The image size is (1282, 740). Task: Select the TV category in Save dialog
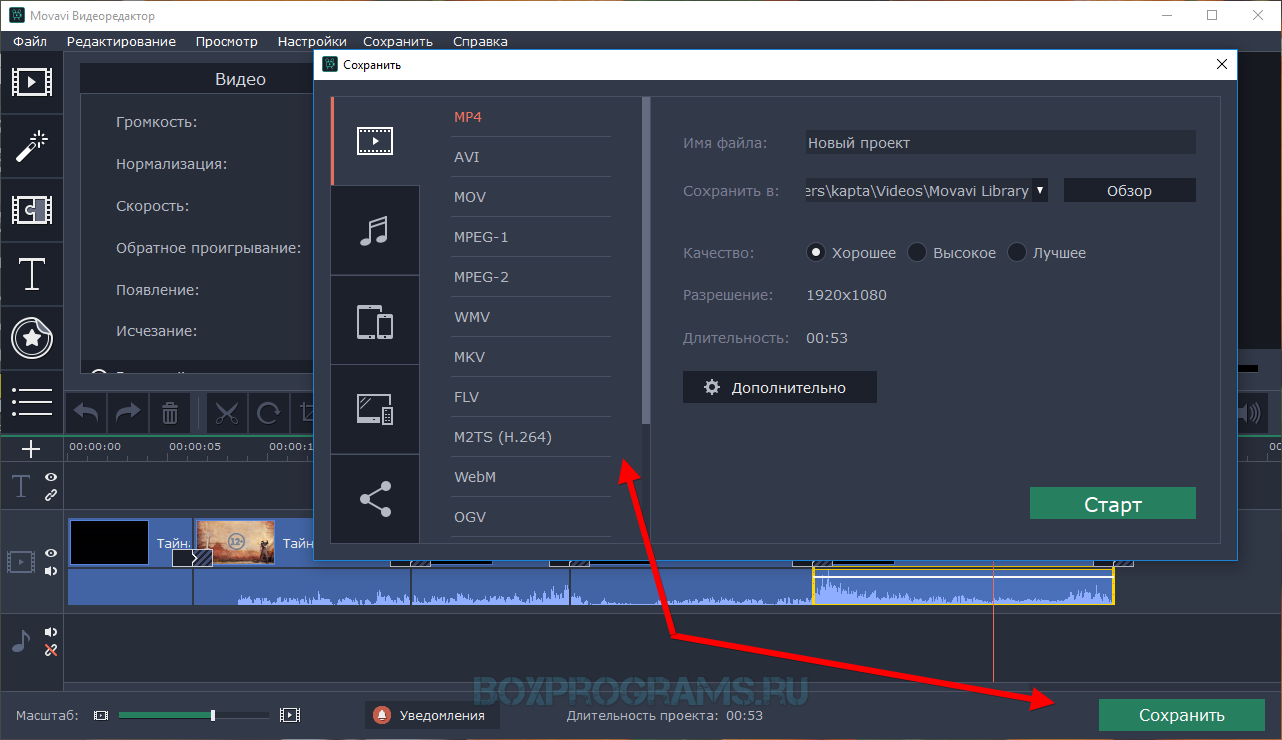point(375,410)
